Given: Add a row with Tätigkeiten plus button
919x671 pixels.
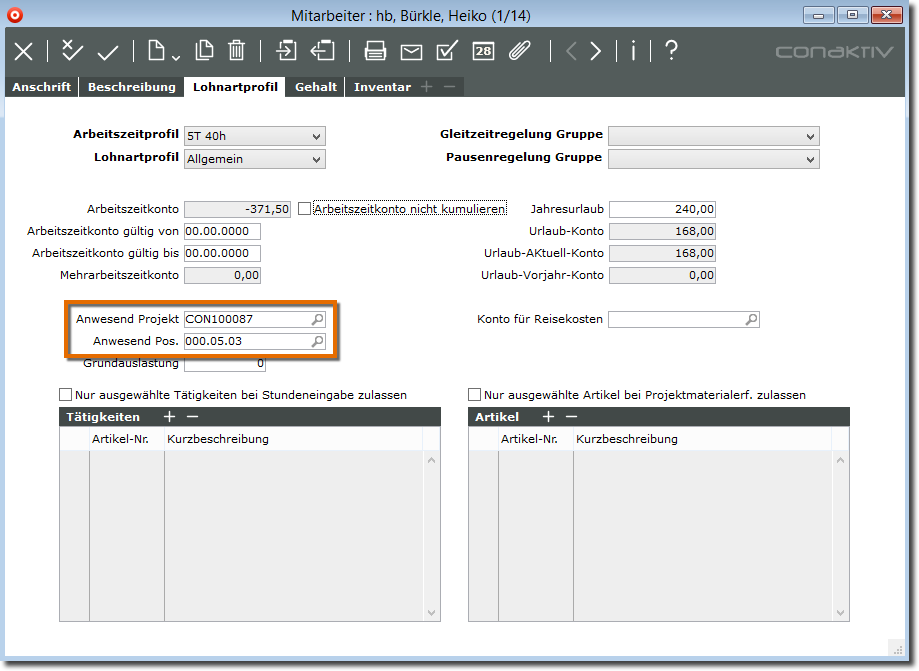Looking at the screenshot, I should coord(169,417).
